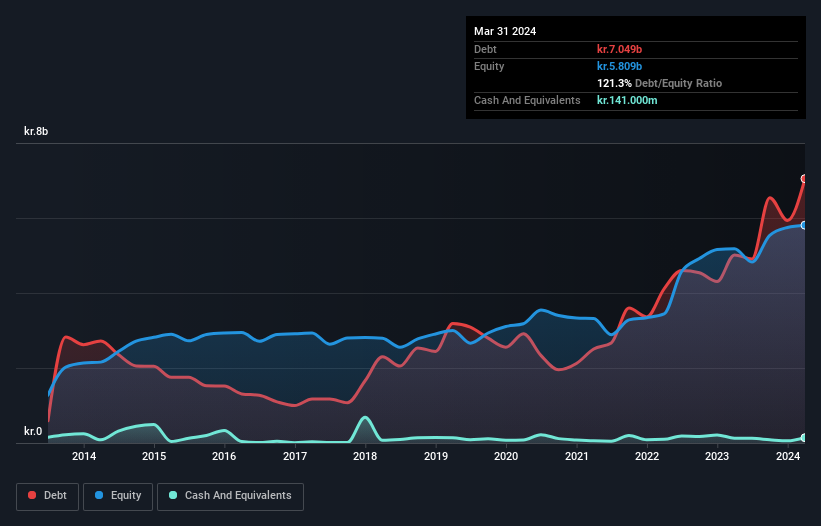The width and height of the screenshot is (821, 526).
Task: Click the kr.0 y-axis label
Action: (x=33, y=432)
